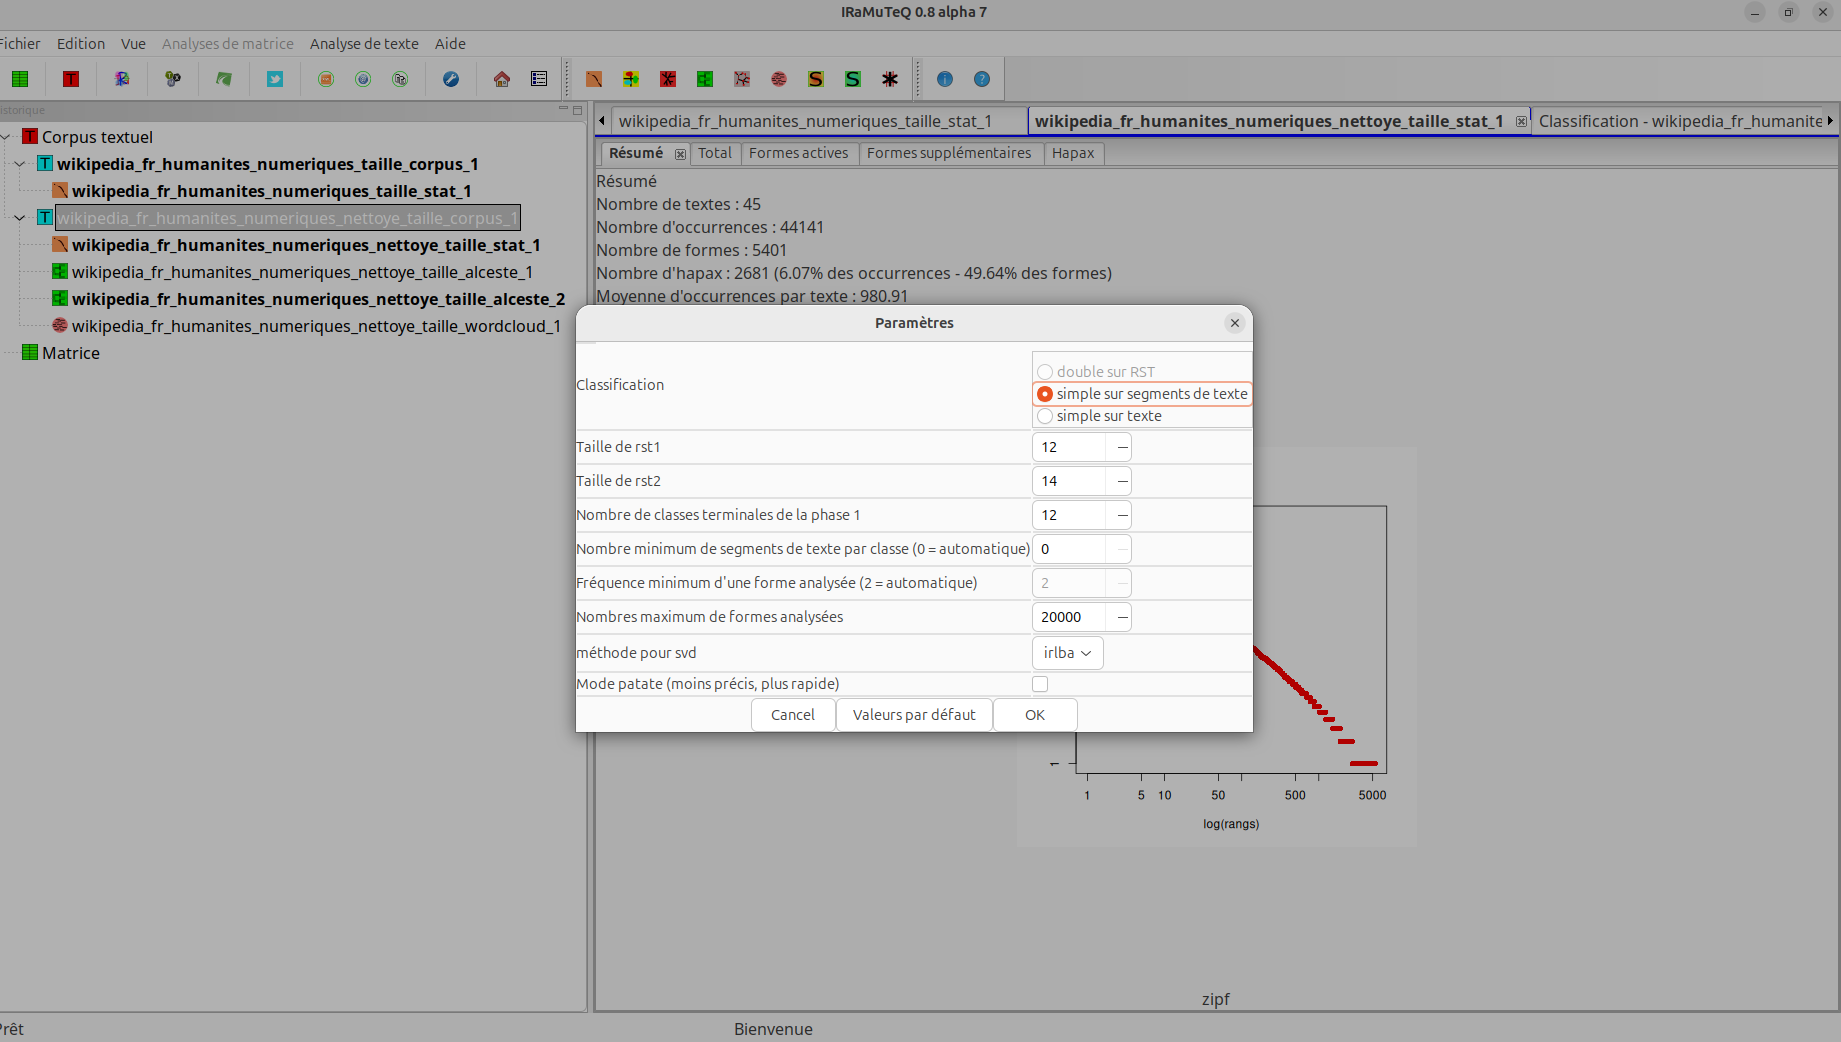This screenshot has height=1042, width=1841.
Task: Click the red wordcloud toolbar icon
Action: pyautogui.click(x=779, y=79)
